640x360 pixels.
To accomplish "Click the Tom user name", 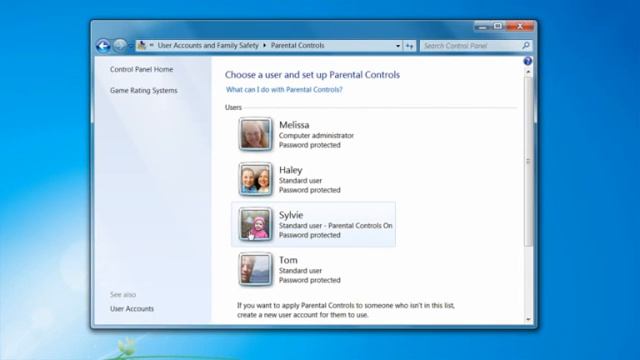I will pos(288,260).
